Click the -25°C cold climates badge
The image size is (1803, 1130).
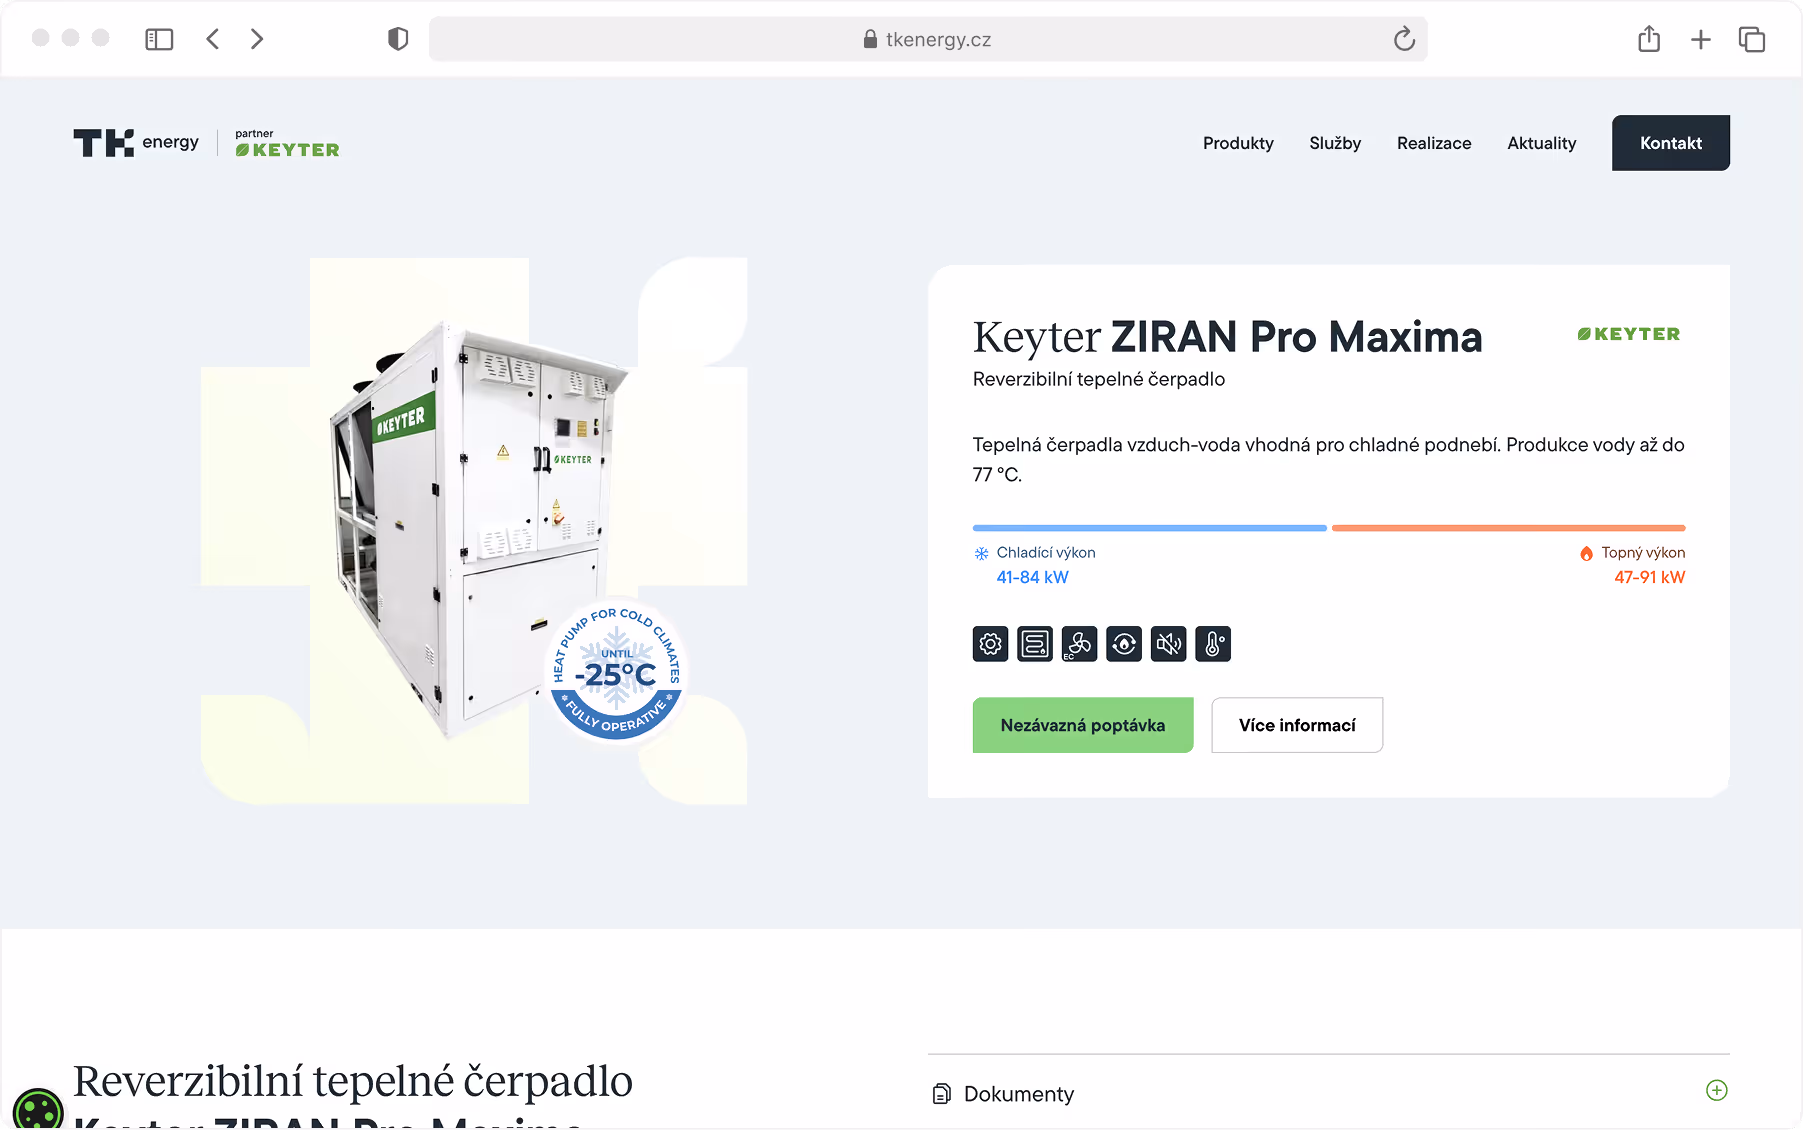coord(616,671)
